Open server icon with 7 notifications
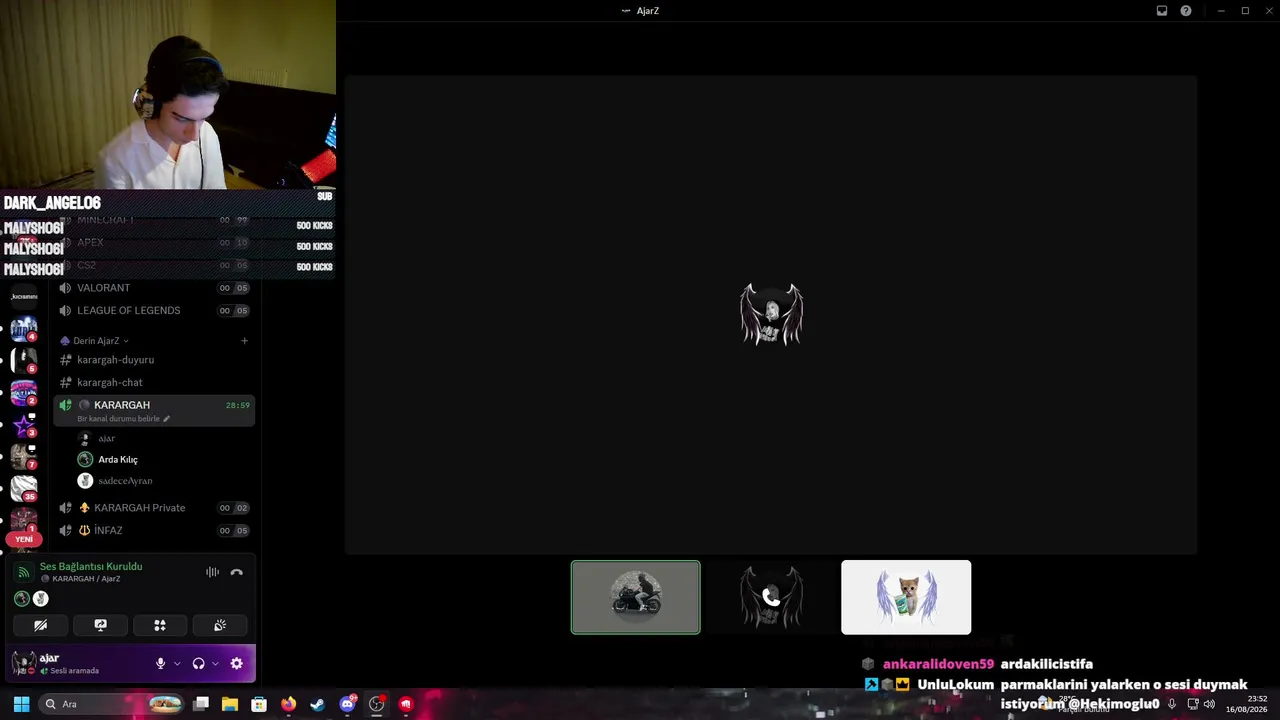 [x=24, y=457]
